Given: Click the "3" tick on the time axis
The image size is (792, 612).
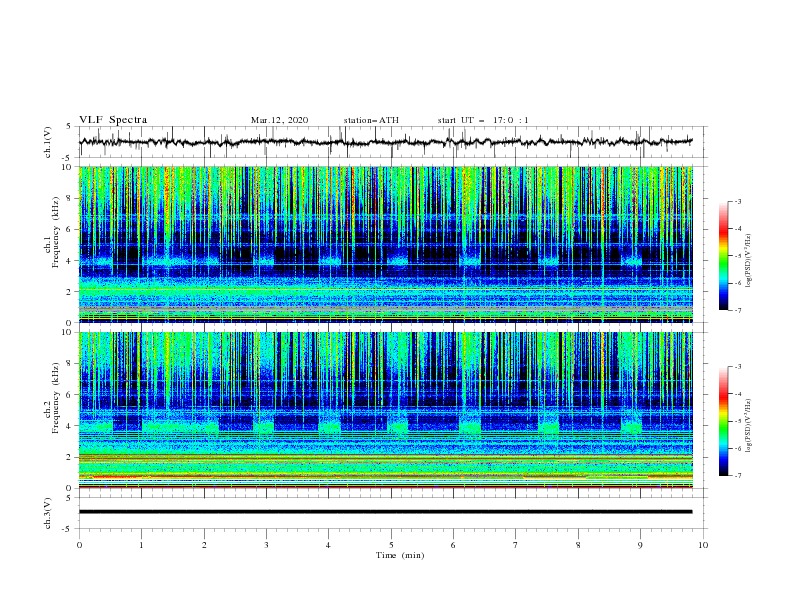Looking at the screenshot, I should [266, 545].
